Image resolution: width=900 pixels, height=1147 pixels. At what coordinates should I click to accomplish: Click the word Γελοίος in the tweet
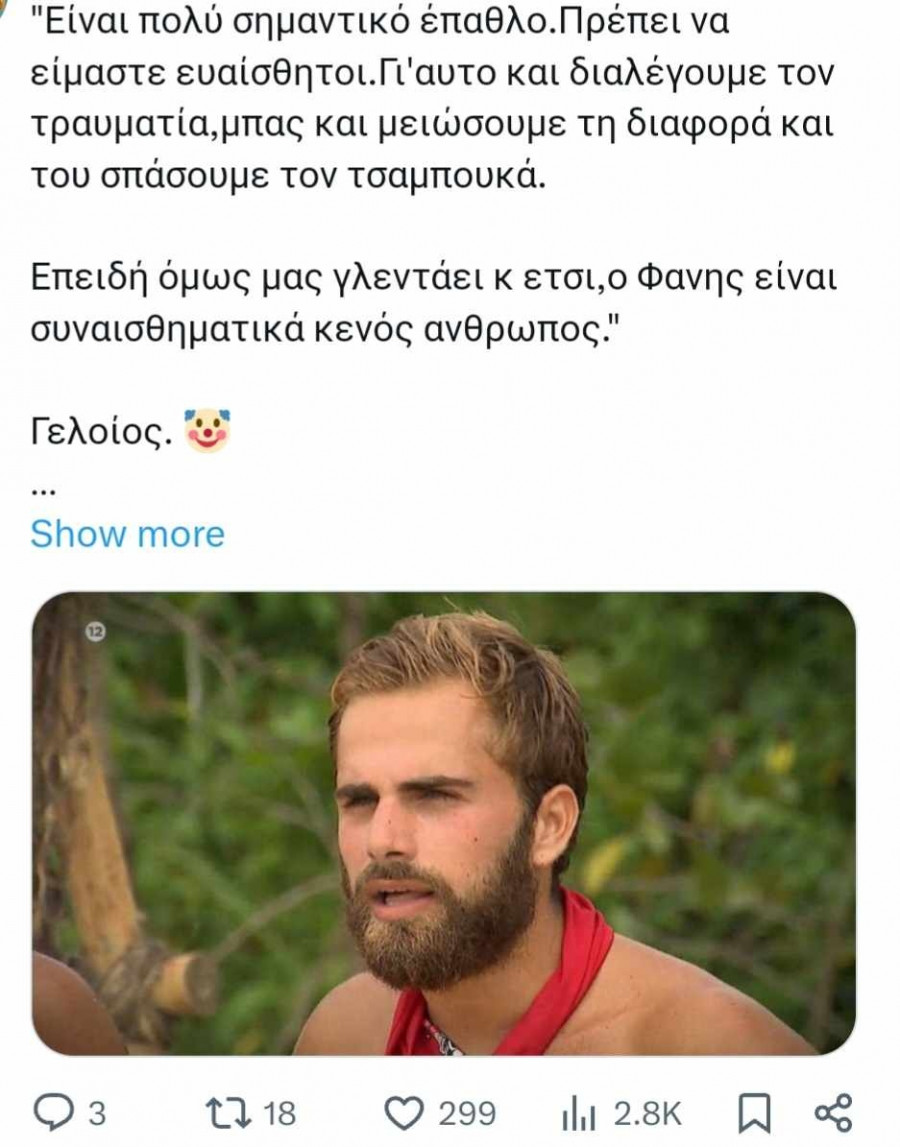tap(101, 432)
